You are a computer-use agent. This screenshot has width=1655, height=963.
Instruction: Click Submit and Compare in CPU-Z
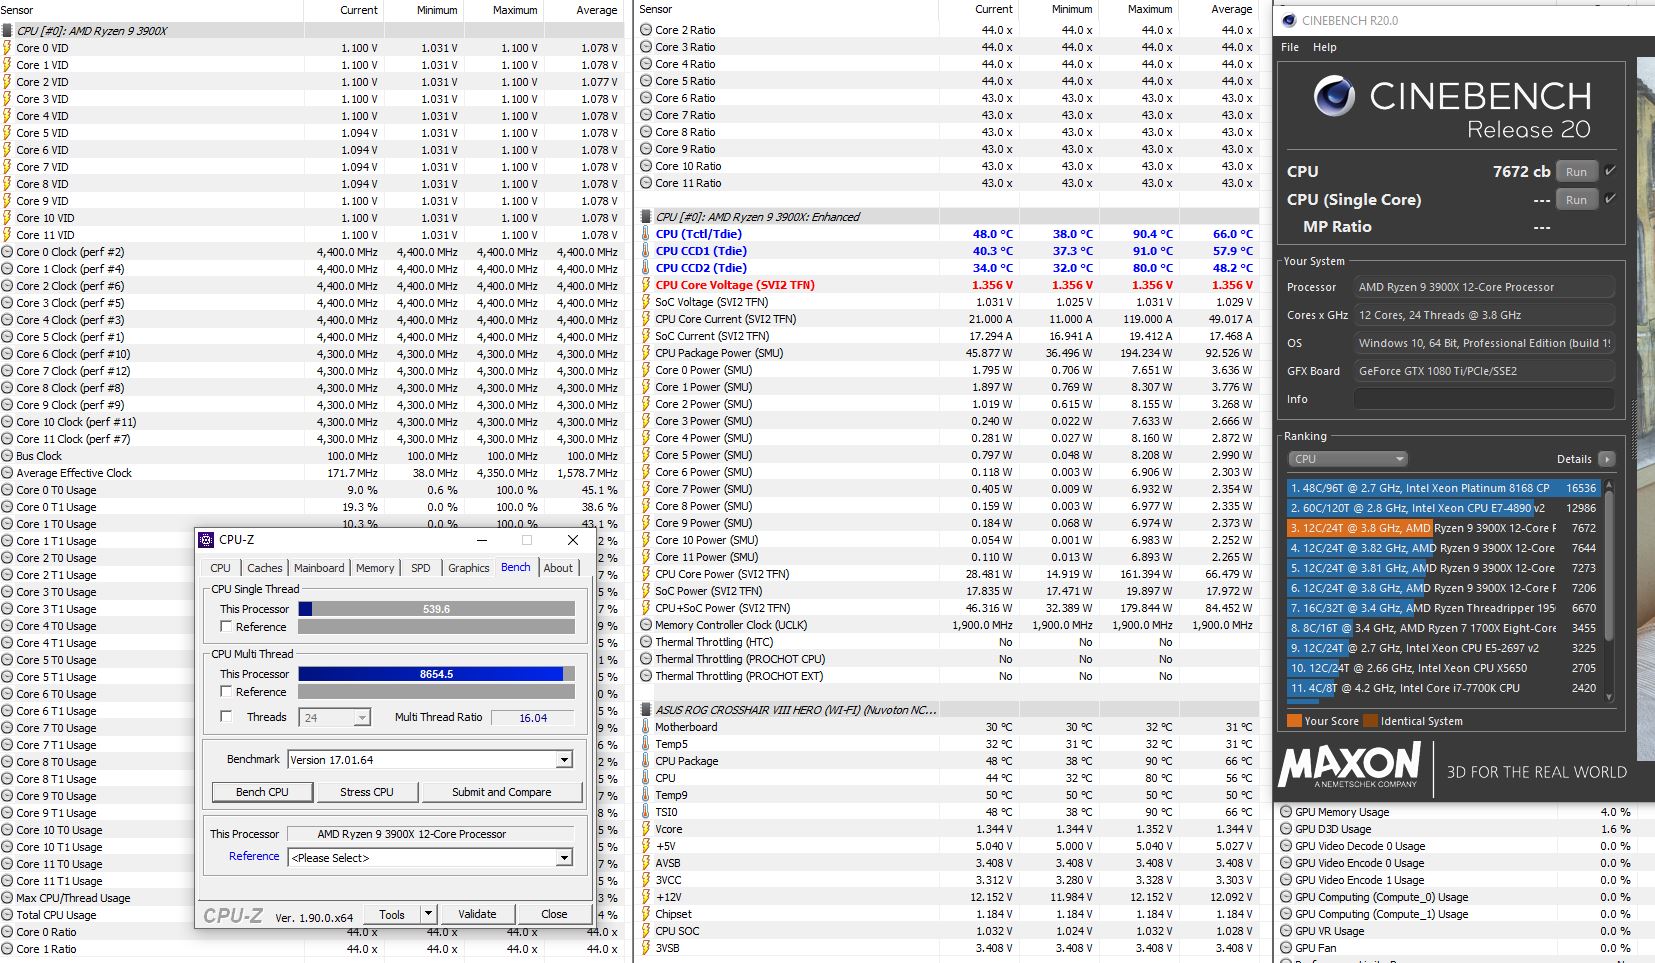click(x=502, y=792)
